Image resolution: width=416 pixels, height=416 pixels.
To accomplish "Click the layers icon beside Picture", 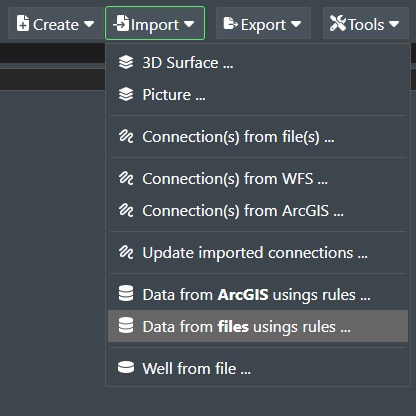I will click(126, 94).
